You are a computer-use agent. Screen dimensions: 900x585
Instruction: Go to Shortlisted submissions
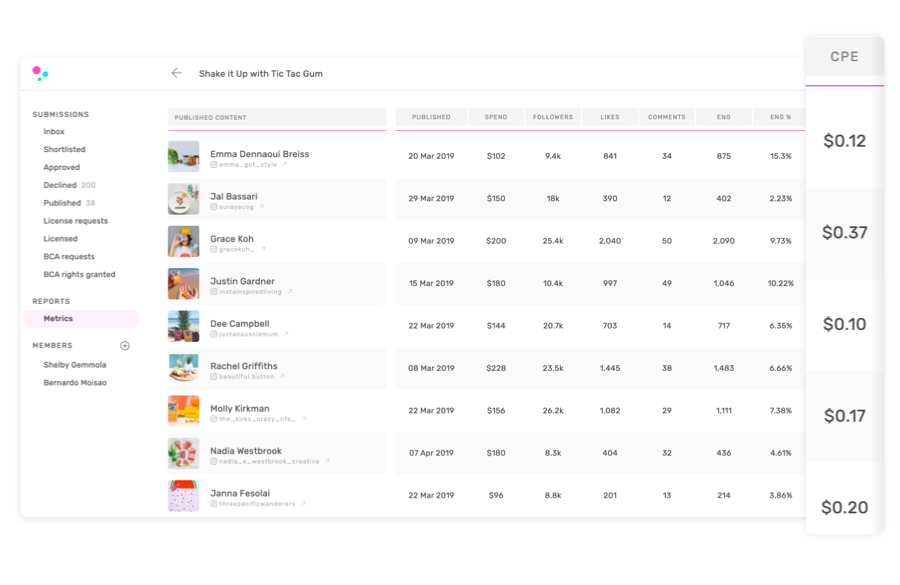click(x=64, y=150)
